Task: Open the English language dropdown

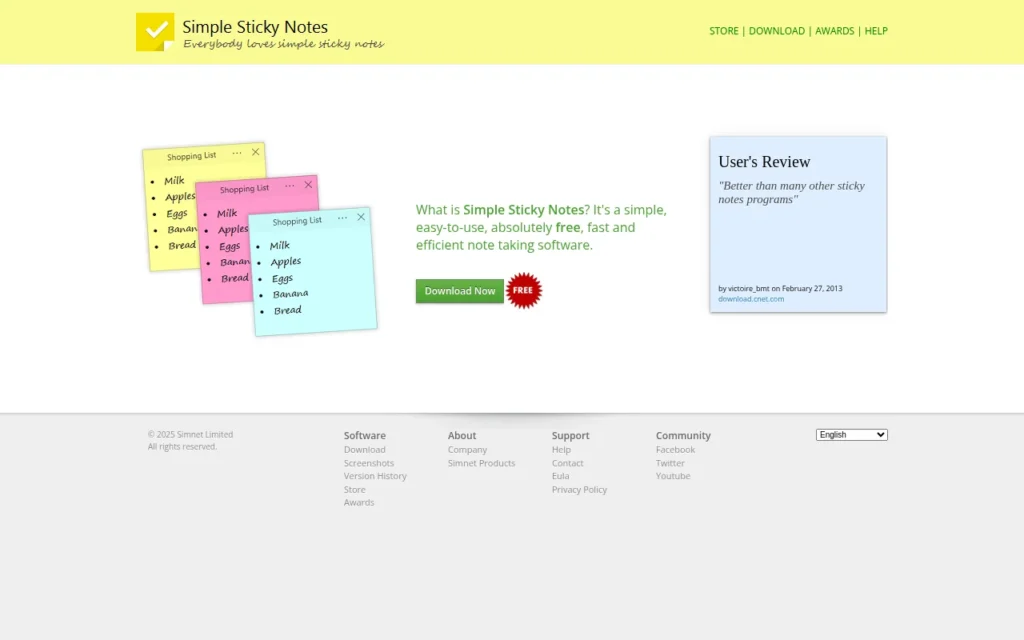Action: (x=852, y=435)
